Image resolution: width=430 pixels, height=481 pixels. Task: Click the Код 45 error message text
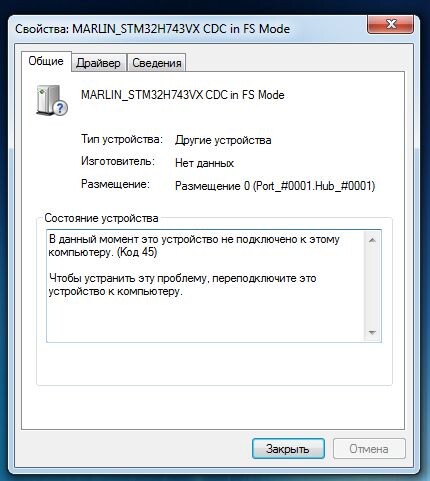(x=194, y=245)
